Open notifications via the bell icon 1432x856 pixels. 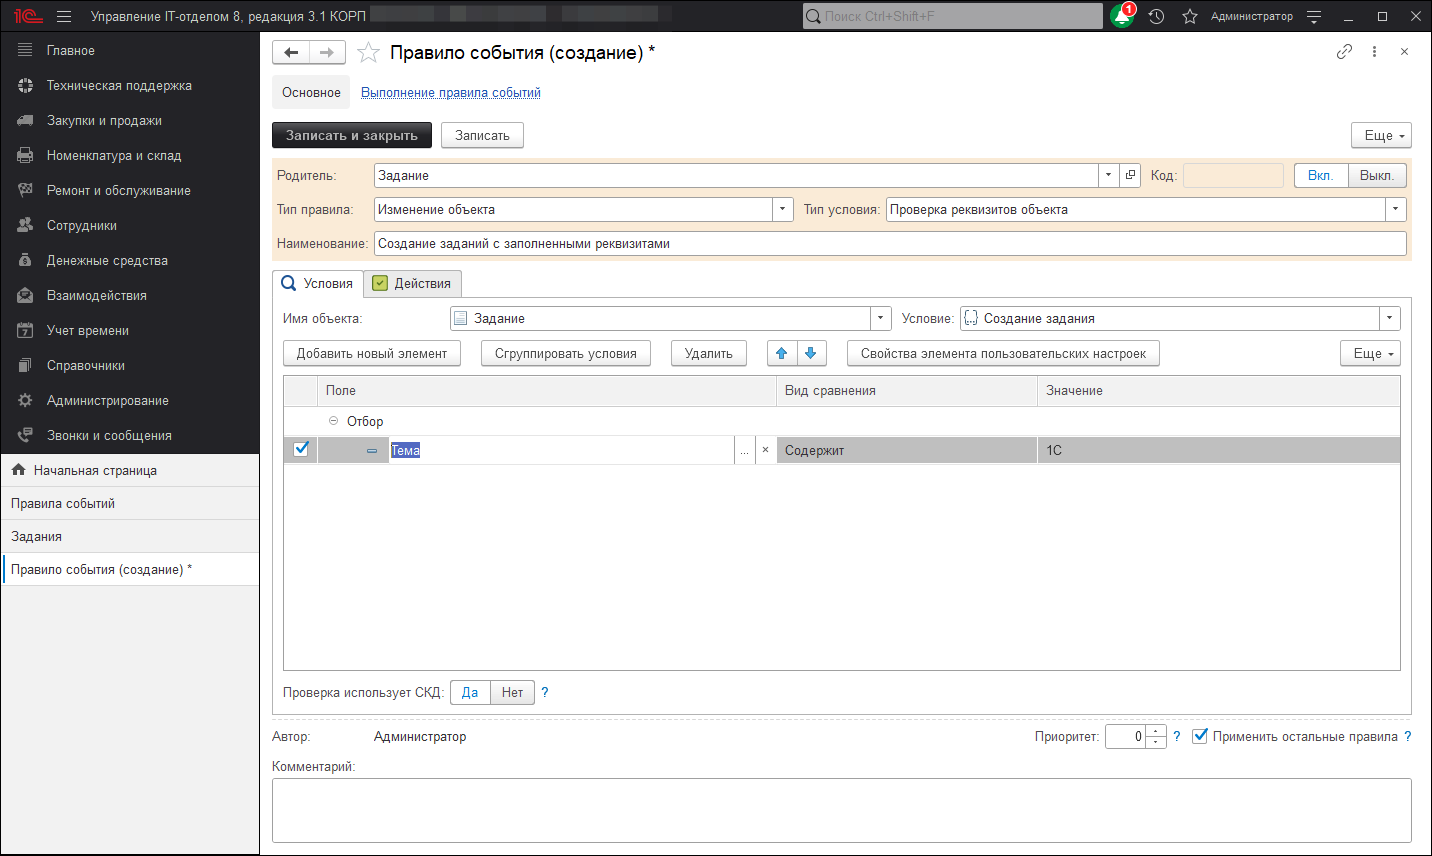click(x=1120, y=16)
